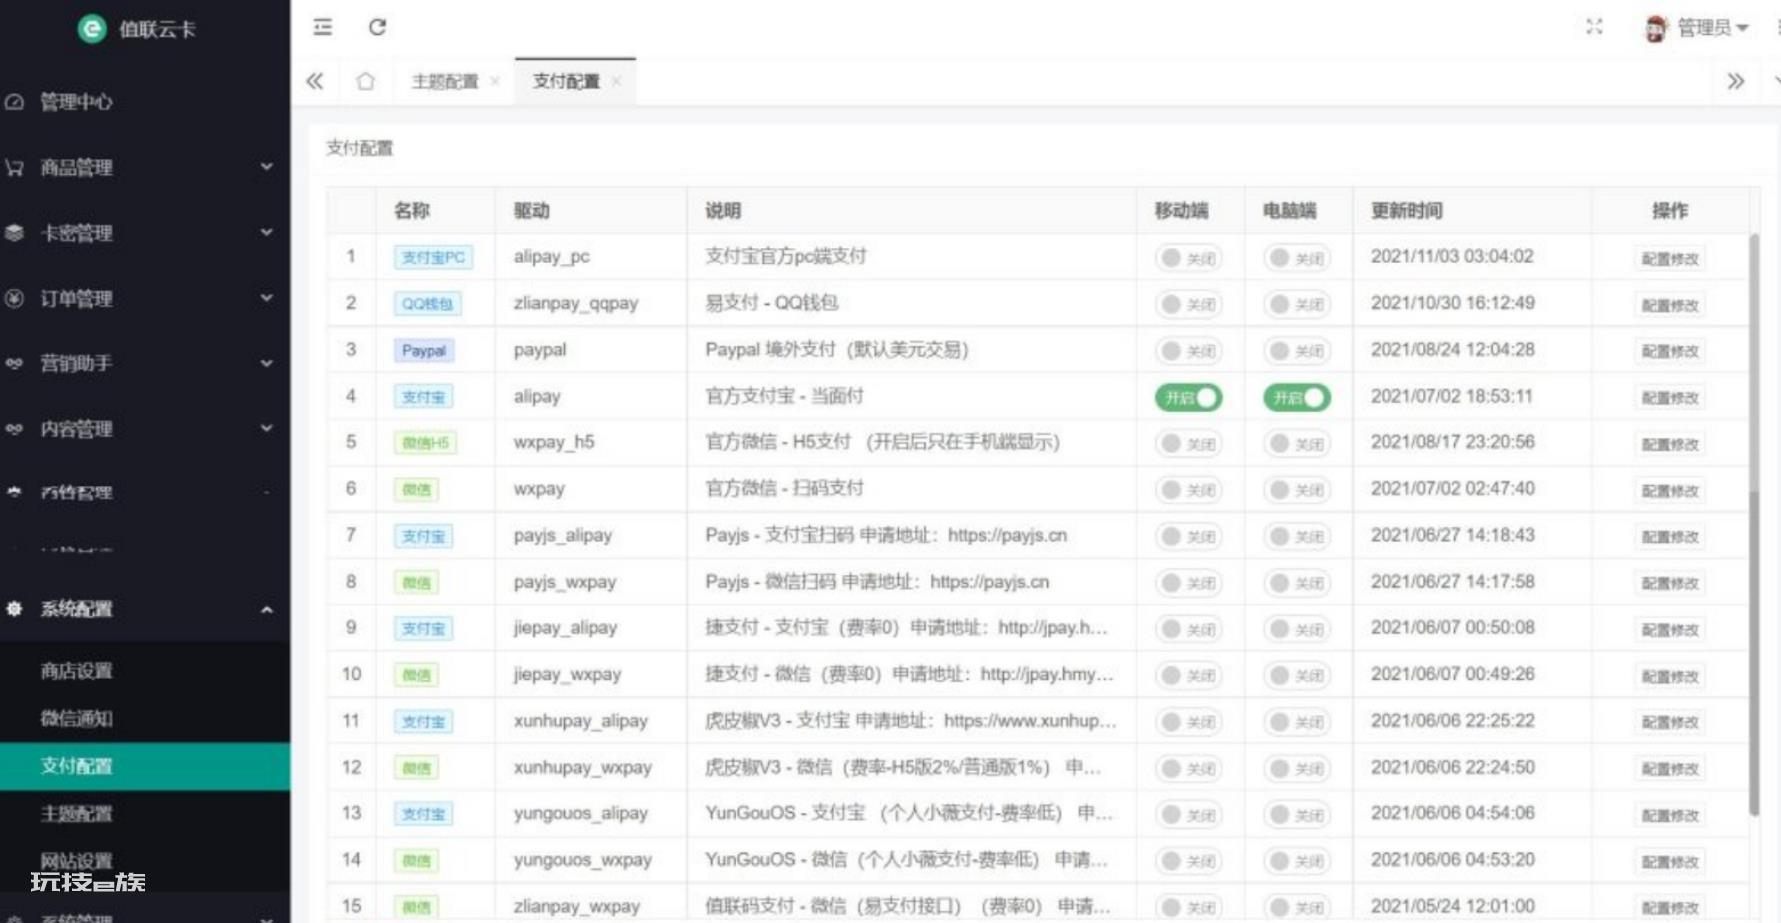Click the sidebar collapse menu icon
The image size is (1781, 923).
point(322,27)
